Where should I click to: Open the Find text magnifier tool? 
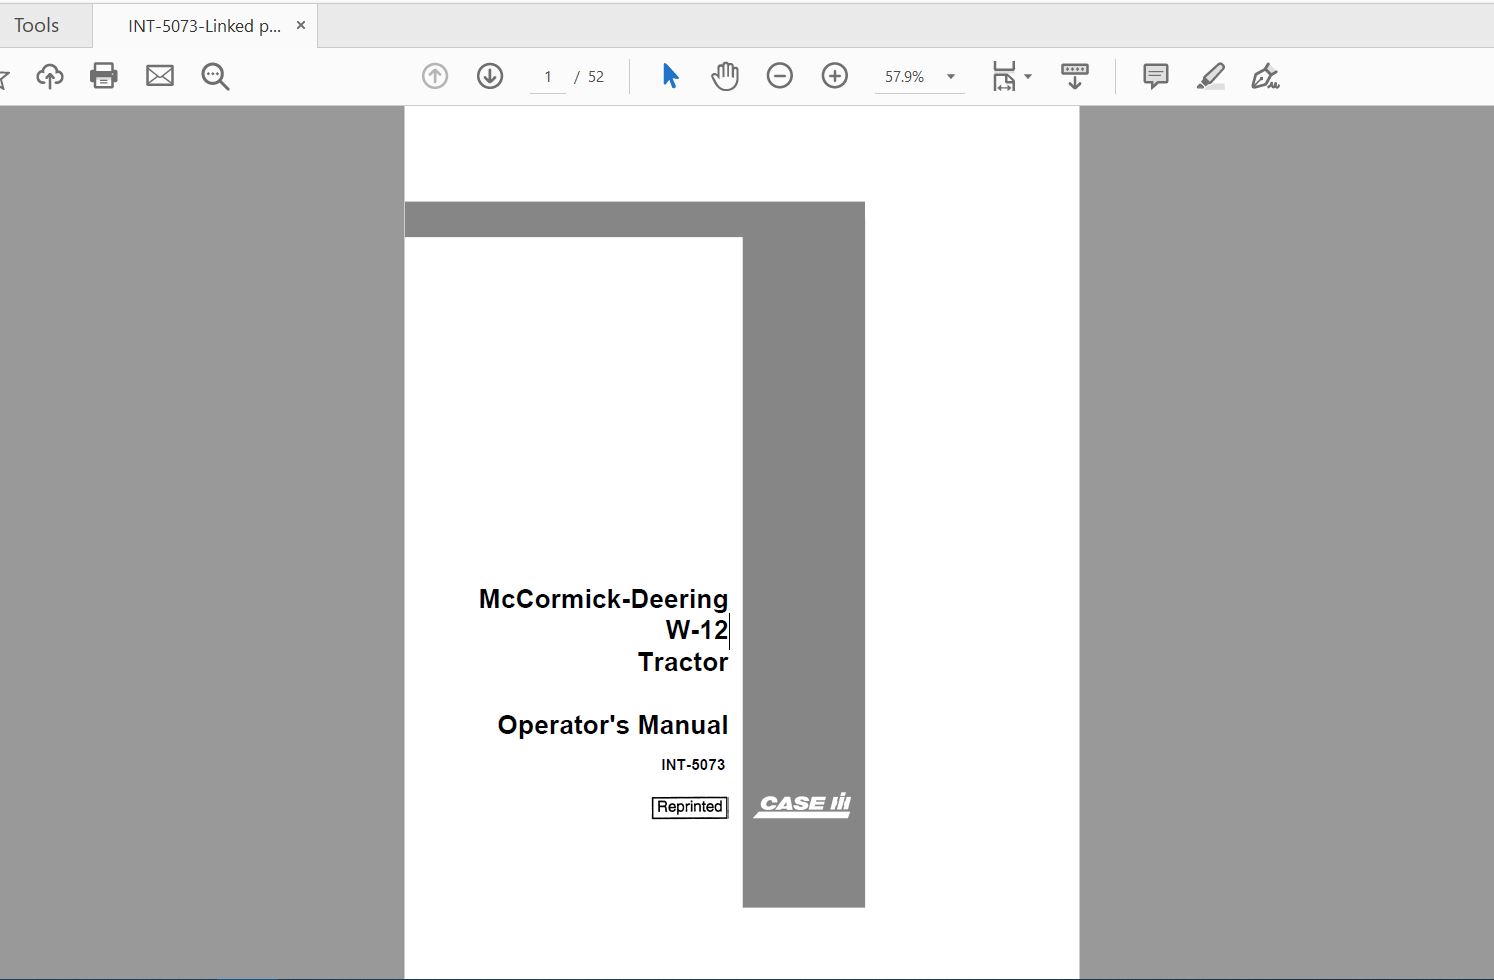pyautogui.click(x=215, y=76)
